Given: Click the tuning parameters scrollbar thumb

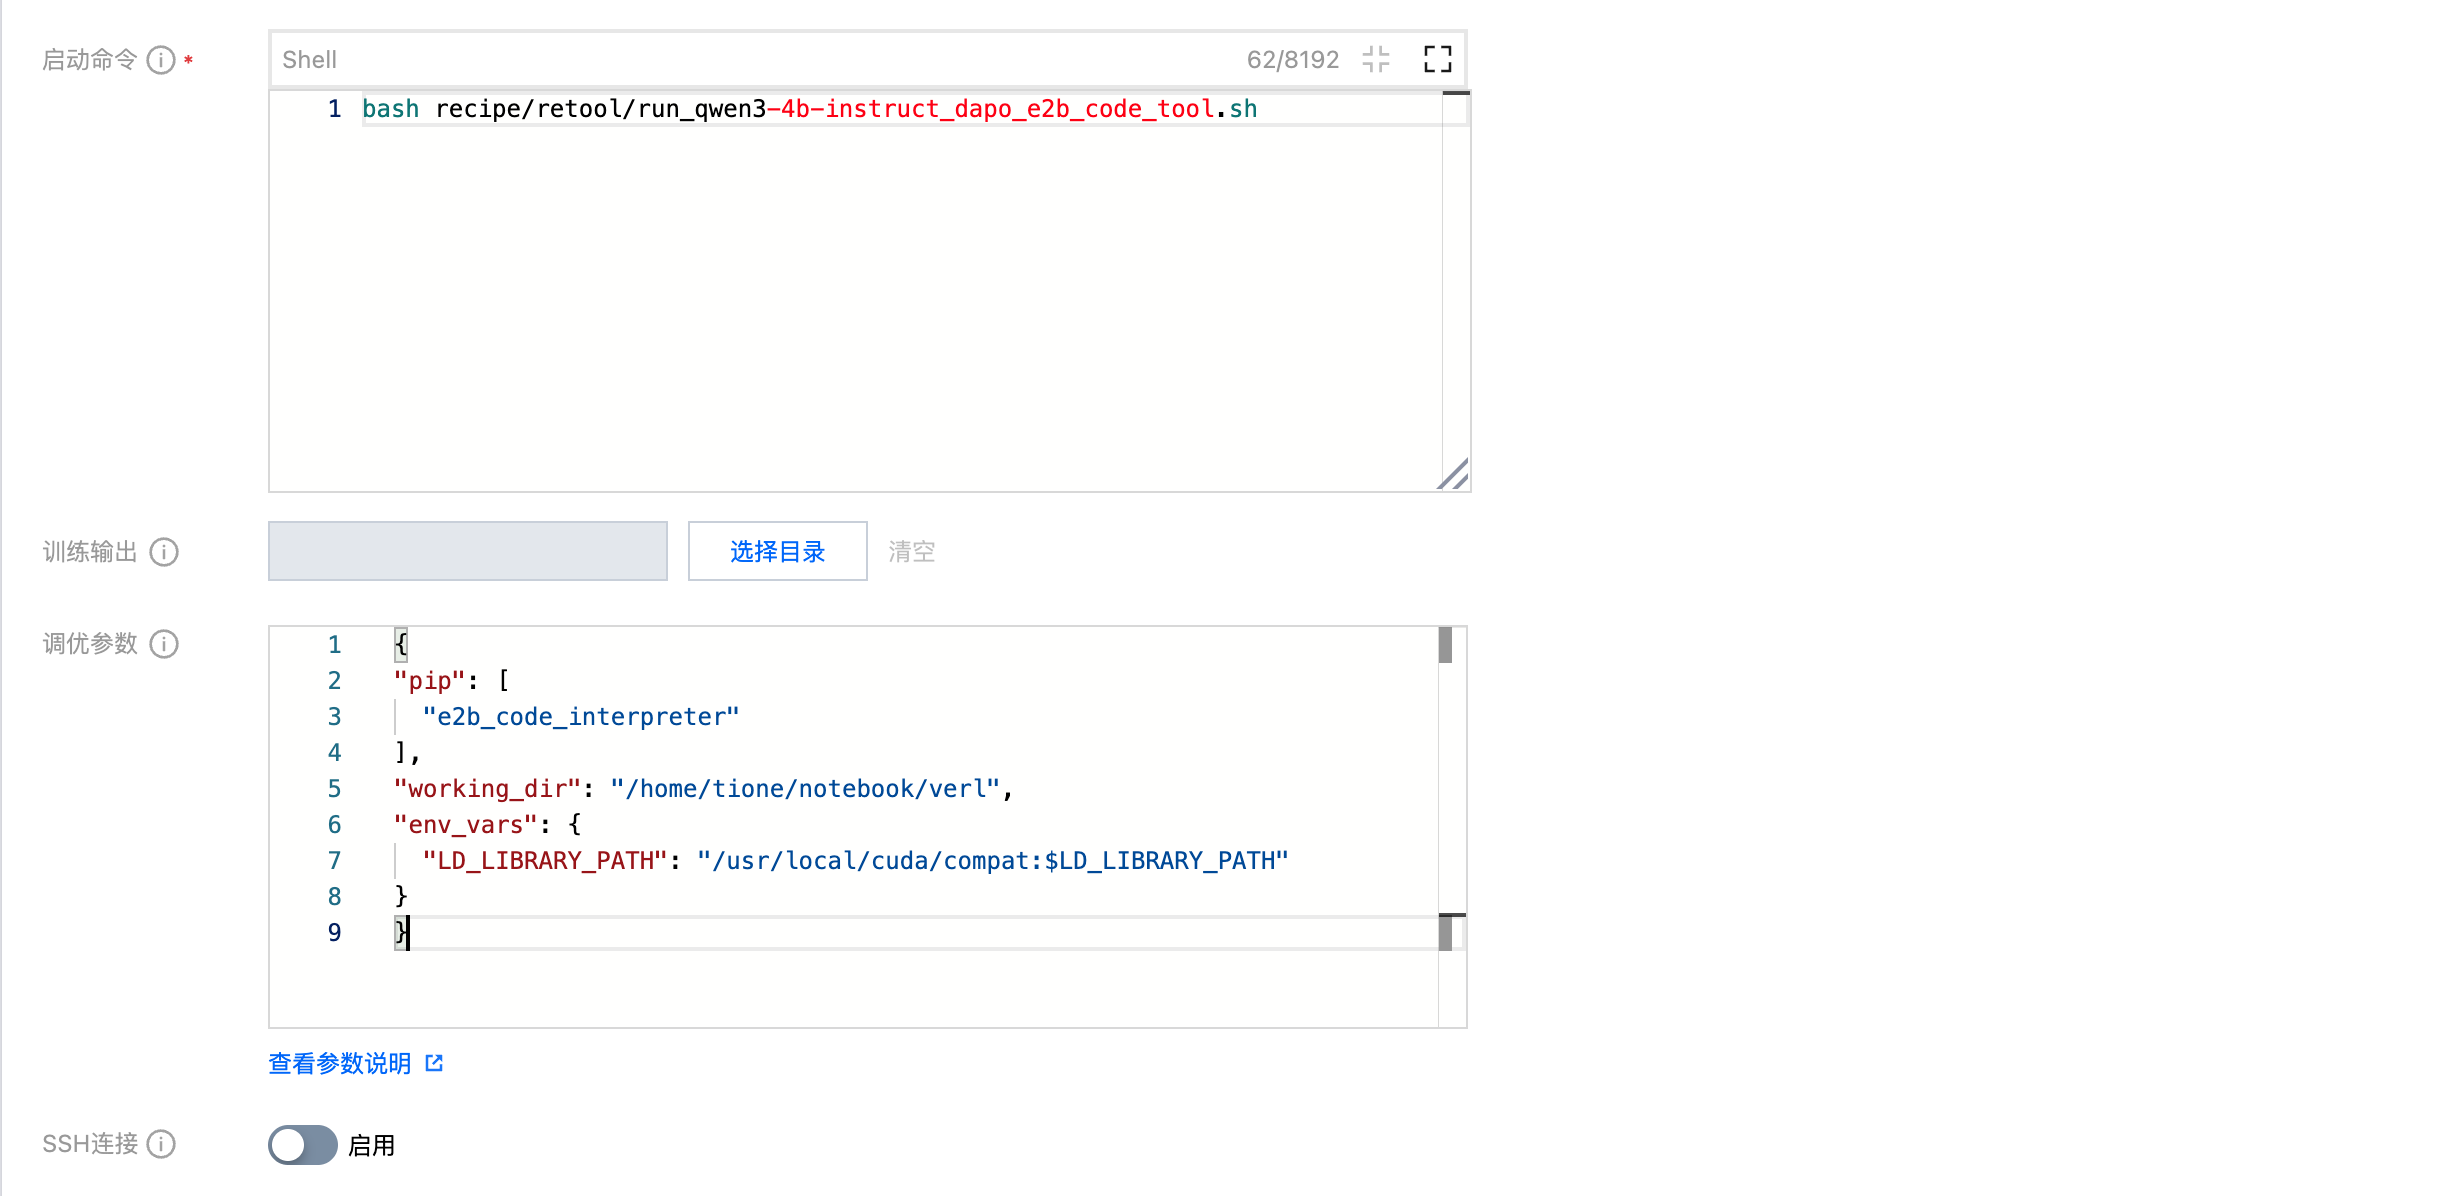Looking at the screenshot, I should click(x=1445, y=645).
